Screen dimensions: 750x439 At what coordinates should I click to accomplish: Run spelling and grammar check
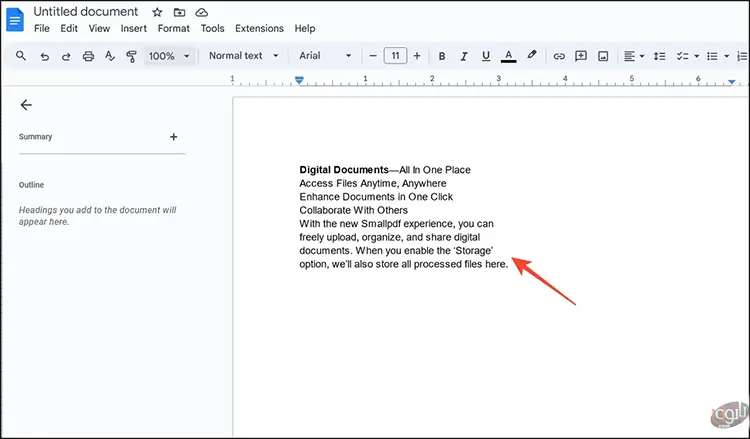[110, 56]
